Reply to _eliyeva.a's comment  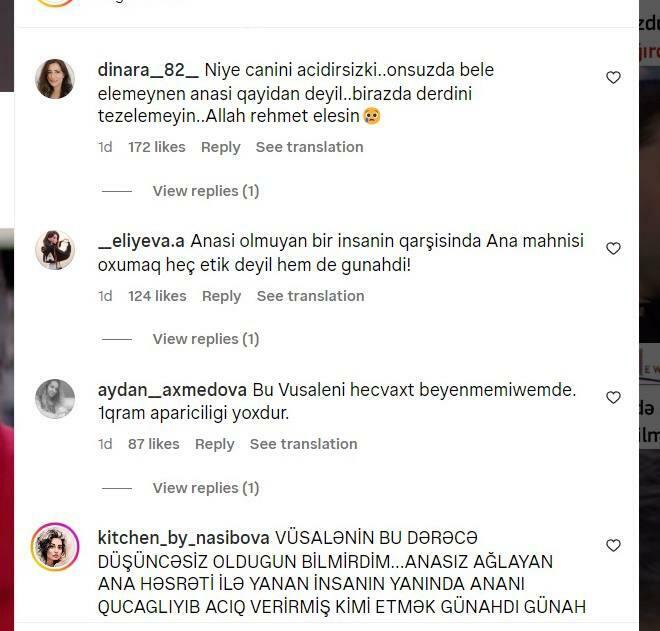221,296
